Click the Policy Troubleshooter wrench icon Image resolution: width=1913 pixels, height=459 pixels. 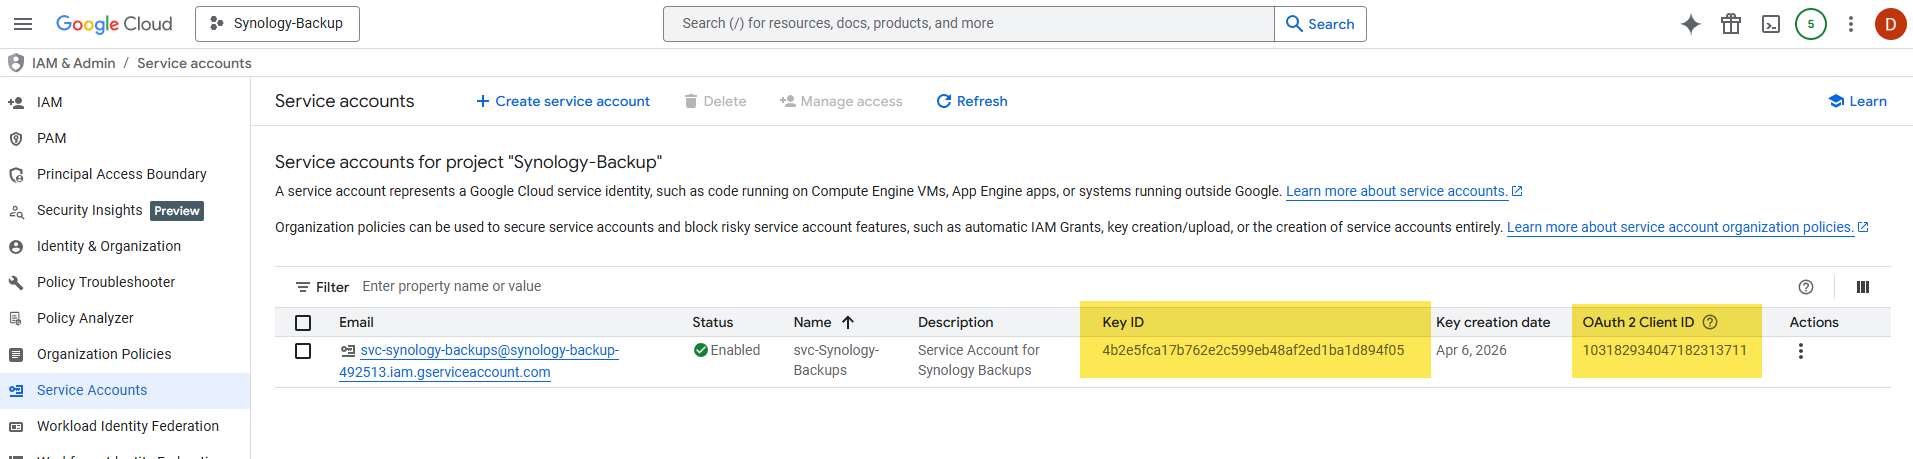point(16,282)
